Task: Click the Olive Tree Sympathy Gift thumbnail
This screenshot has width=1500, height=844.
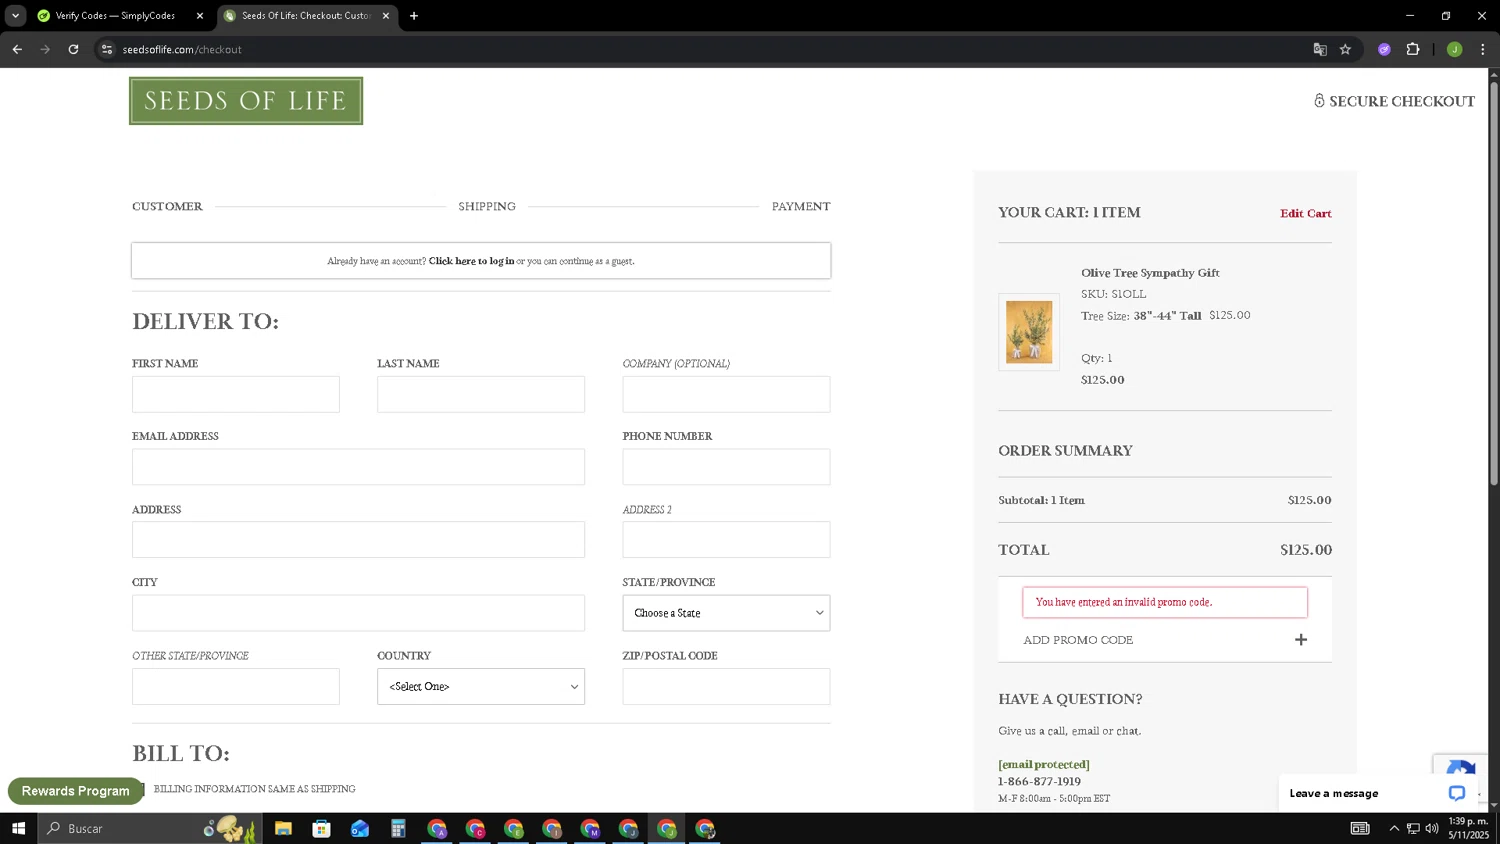Action: (x=1029, y=332)
